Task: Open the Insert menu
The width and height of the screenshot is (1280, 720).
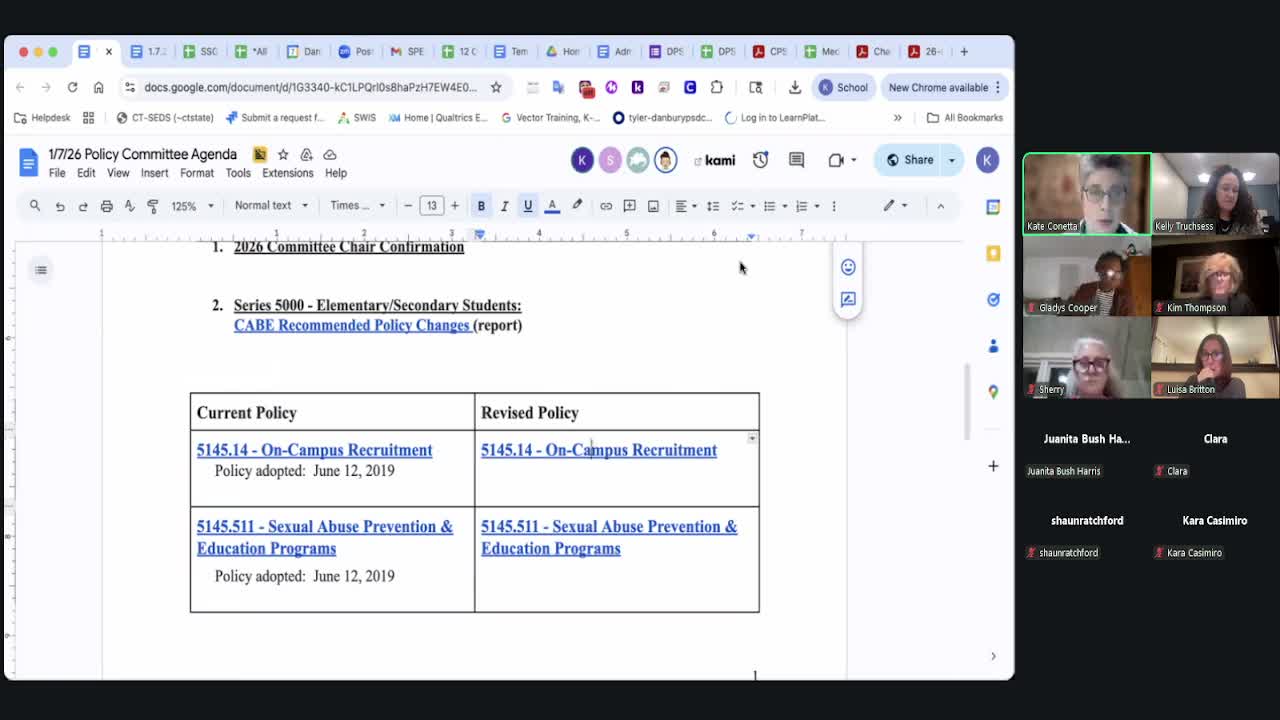Action: point(154,173)
